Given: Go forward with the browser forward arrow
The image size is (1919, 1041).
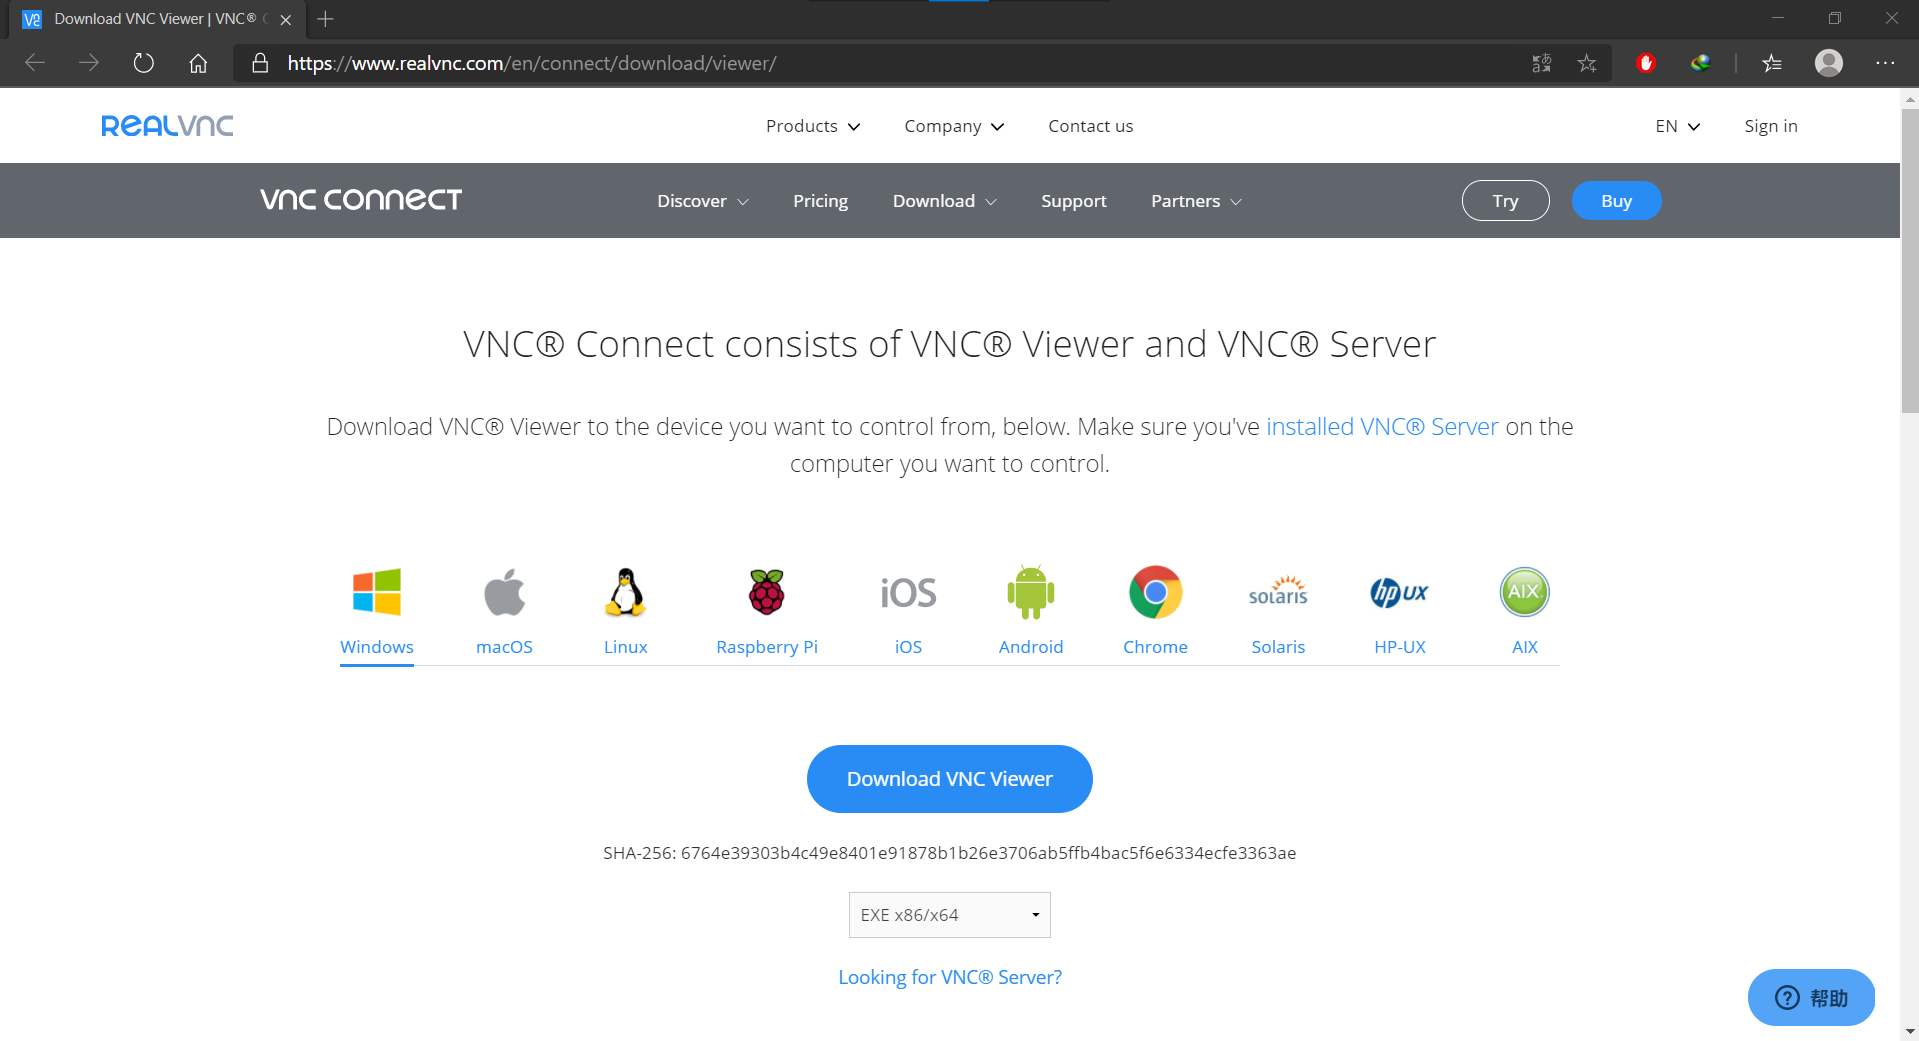Looking at the screenshot, I should [89, 63].
